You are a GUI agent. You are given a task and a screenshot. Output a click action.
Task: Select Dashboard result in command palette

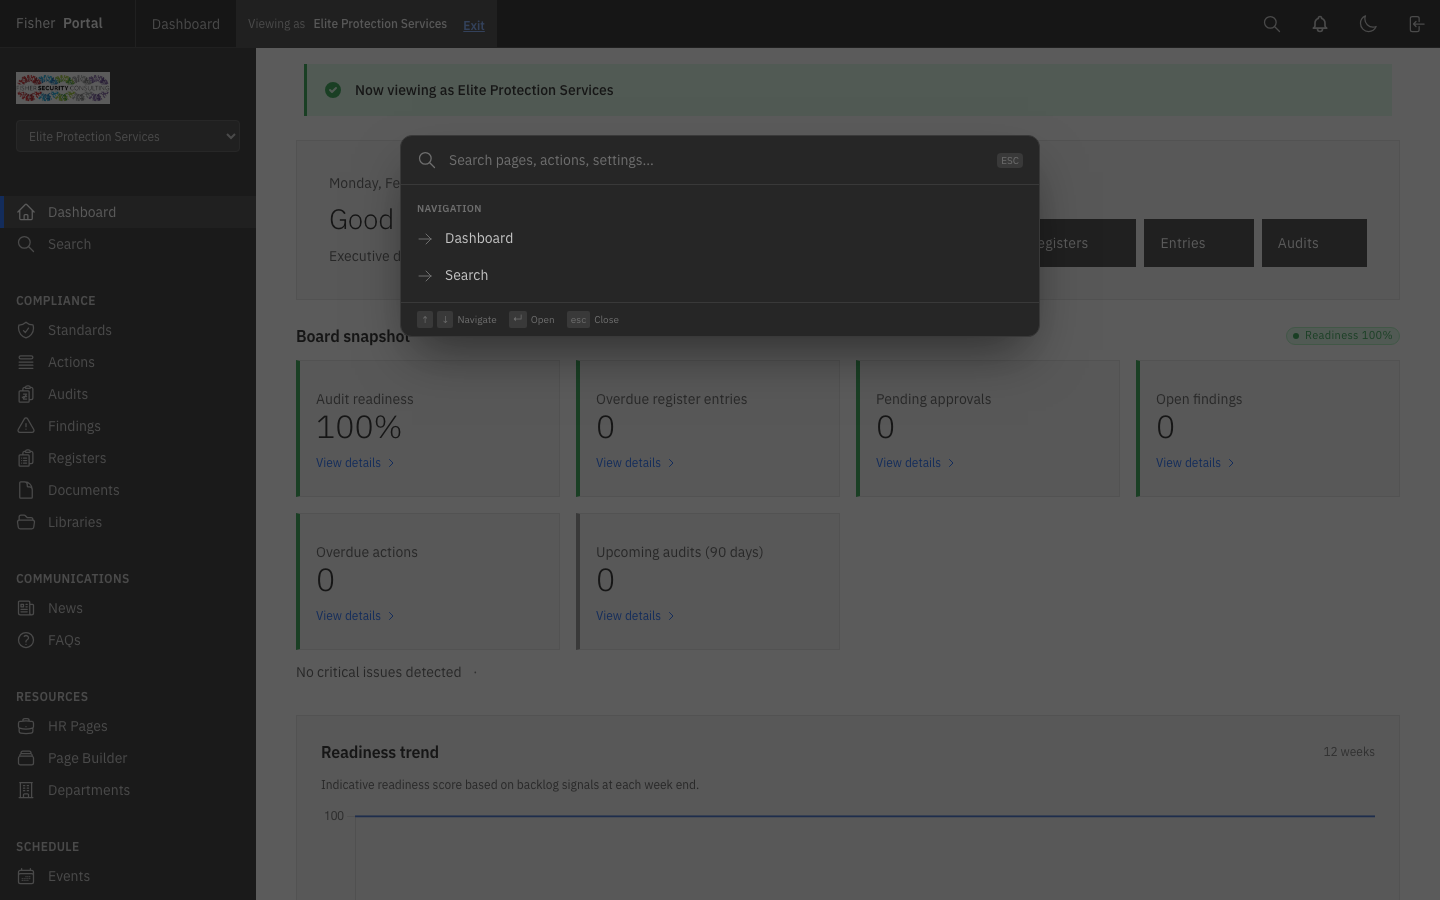[x=720, y=238]
